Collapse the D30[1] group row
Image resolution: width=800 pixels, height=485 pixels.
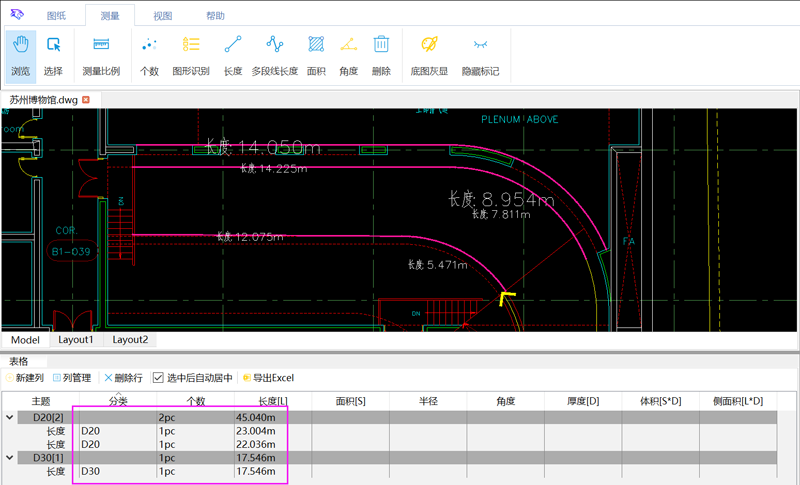[10, 457]
